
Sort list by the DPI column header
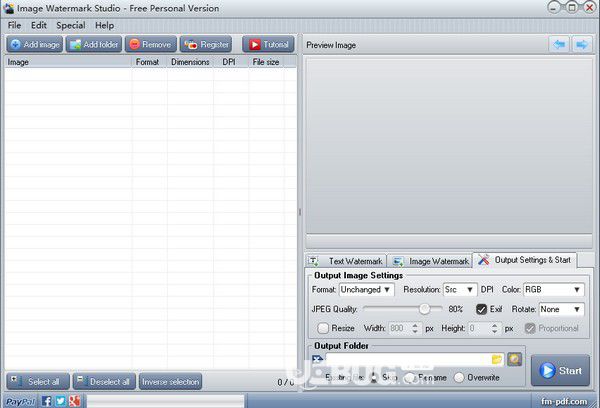pyautogui.click(x=231, y=62)
